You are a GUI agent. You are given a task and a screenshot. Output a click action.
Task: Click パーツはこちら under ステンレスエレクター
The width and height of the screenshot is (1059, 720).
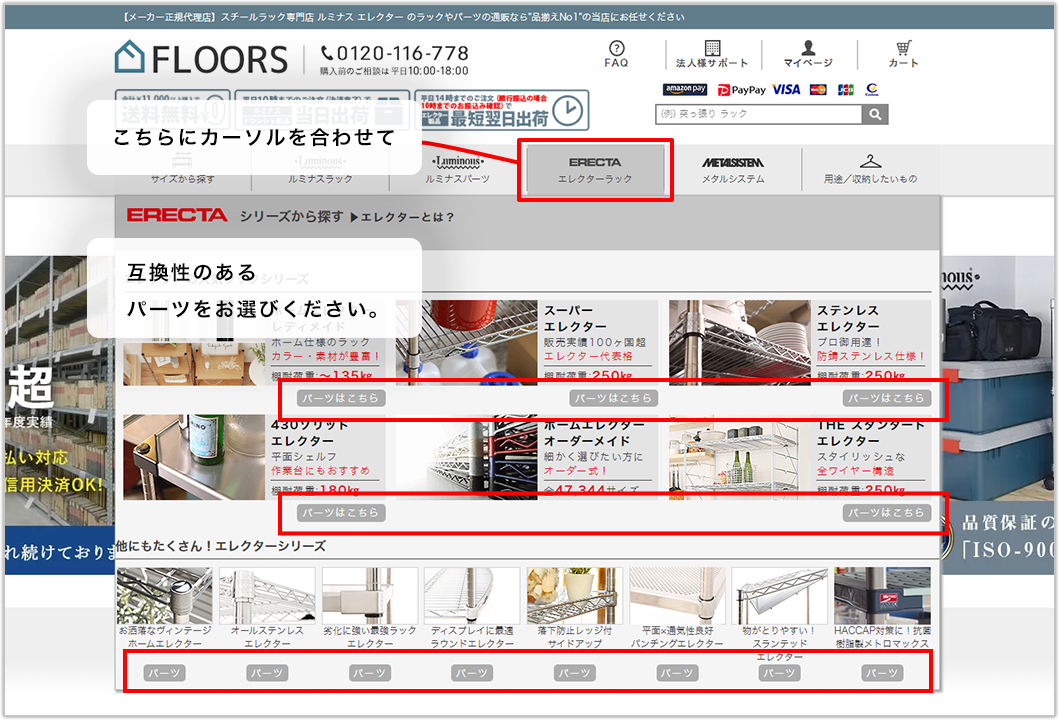point(887,398)
